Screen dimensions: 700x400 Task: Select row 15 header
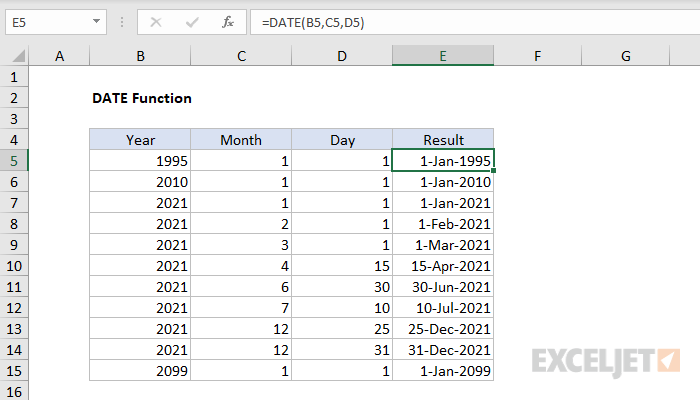click(x=14, y=370)
